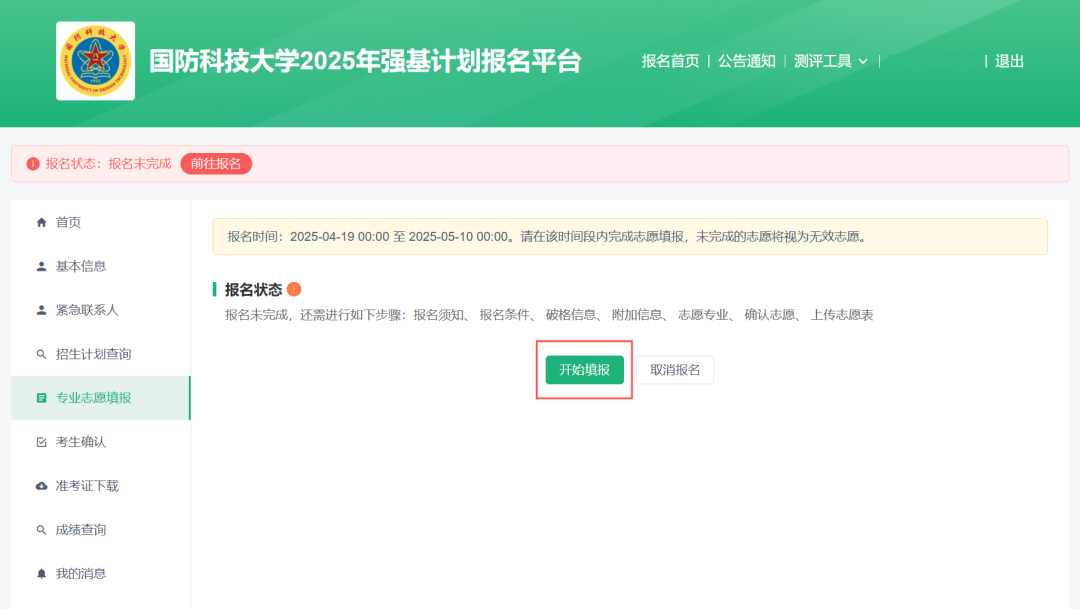Click the 取消报名 button
The width and height of the screenshot is (1080, 609).
(x=675, y=370)
